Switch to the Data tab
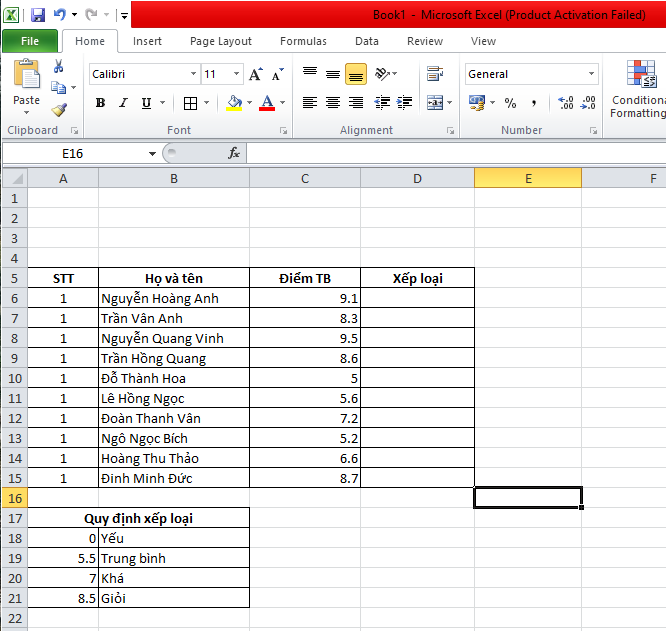 (367, 41)
